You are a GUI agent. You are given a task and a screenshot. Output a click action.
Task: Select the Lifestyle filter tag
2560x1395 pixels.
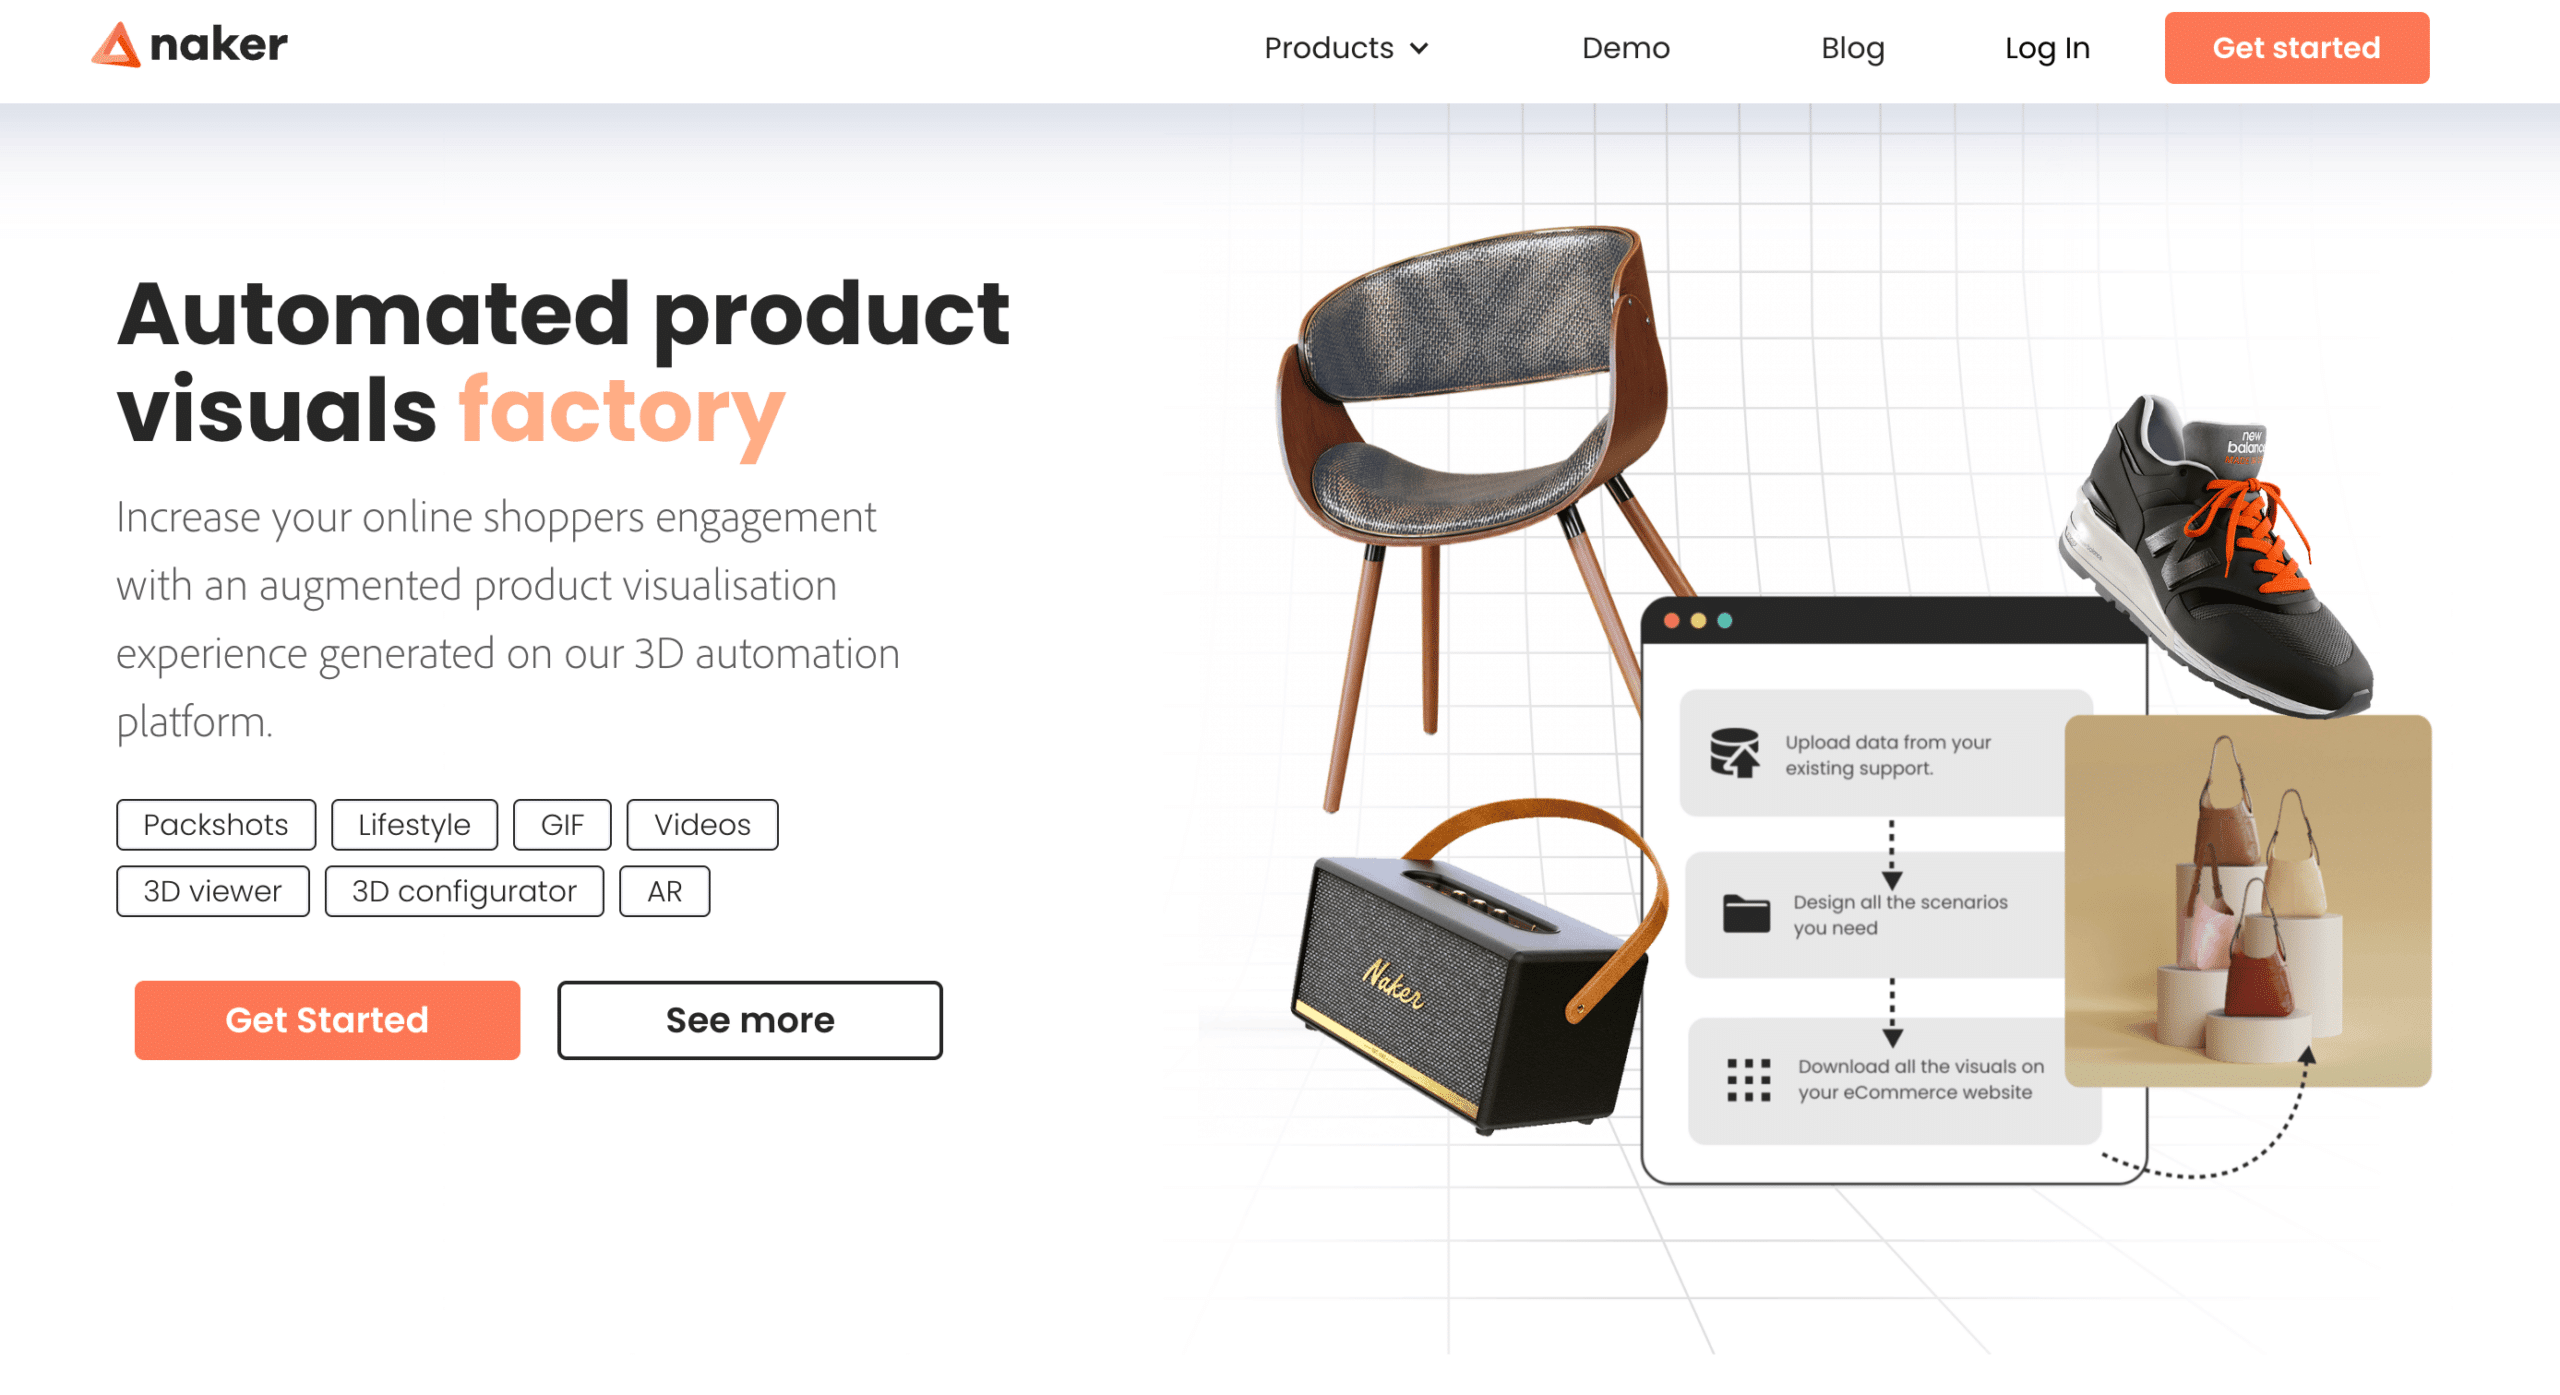(412, 823)
